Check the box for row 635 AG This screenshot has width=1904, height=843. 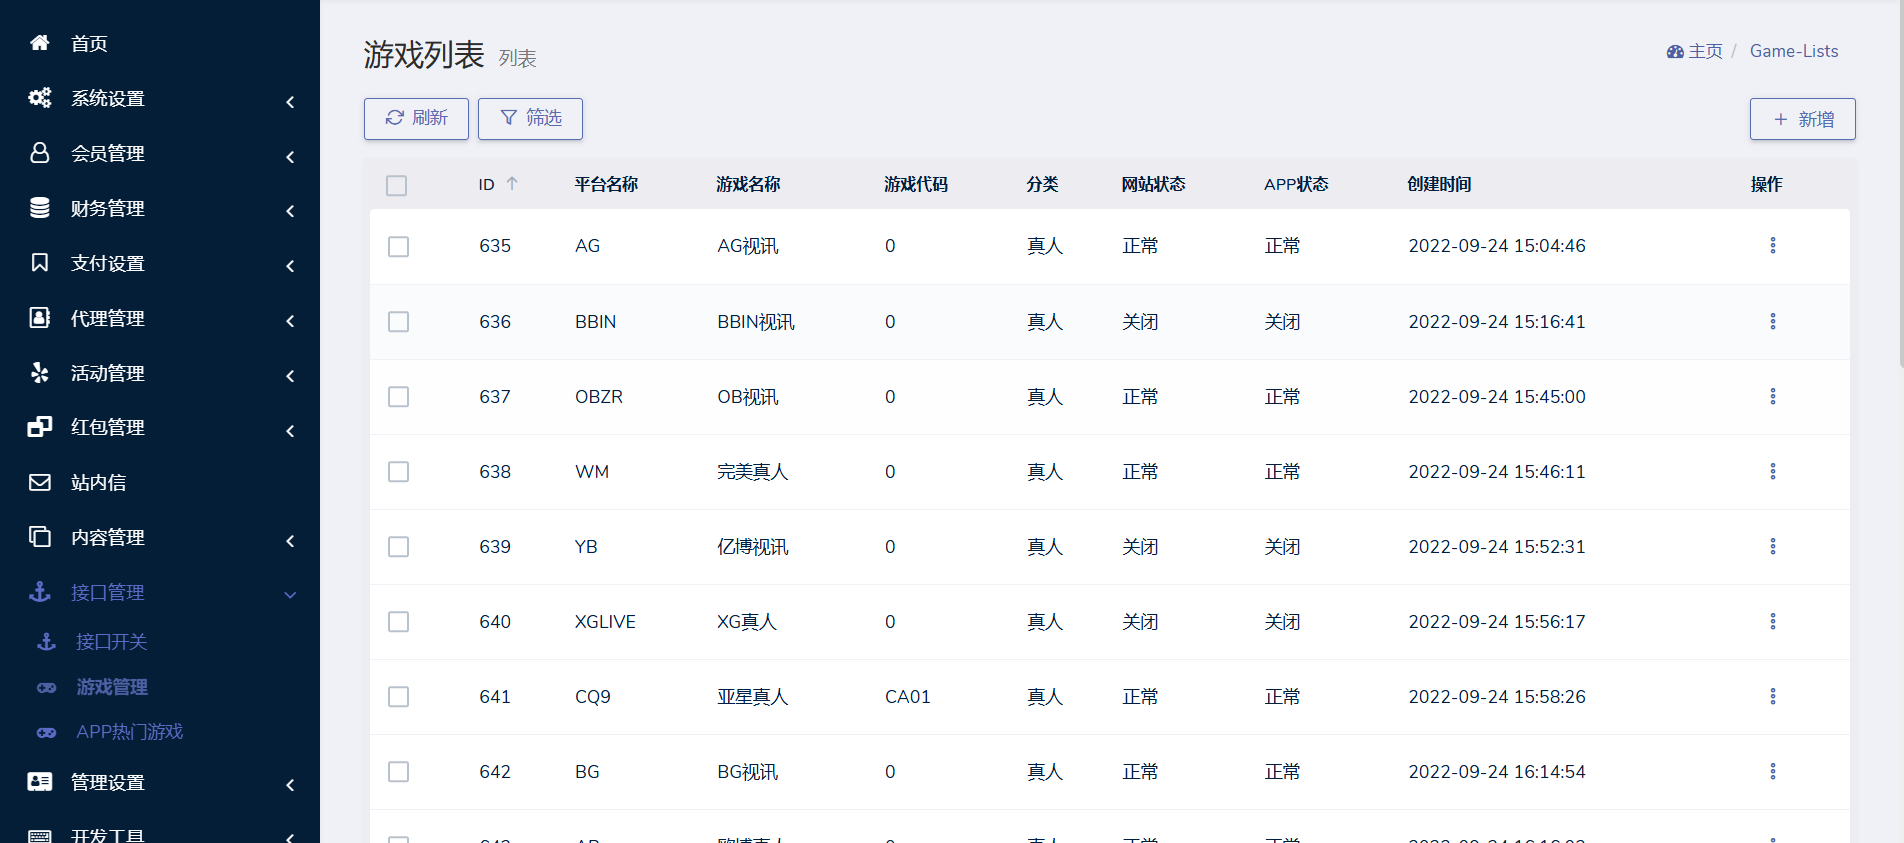point(398,247)
